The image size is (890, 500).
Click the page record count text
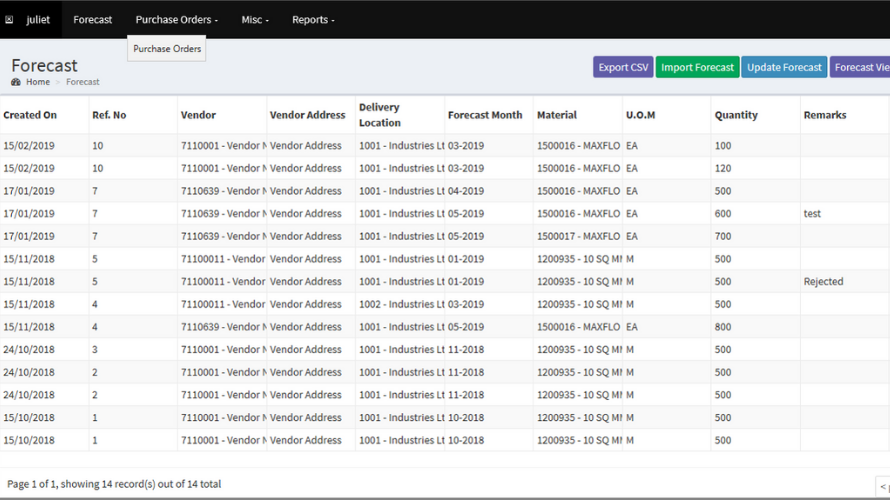click(x=114, y=484)
